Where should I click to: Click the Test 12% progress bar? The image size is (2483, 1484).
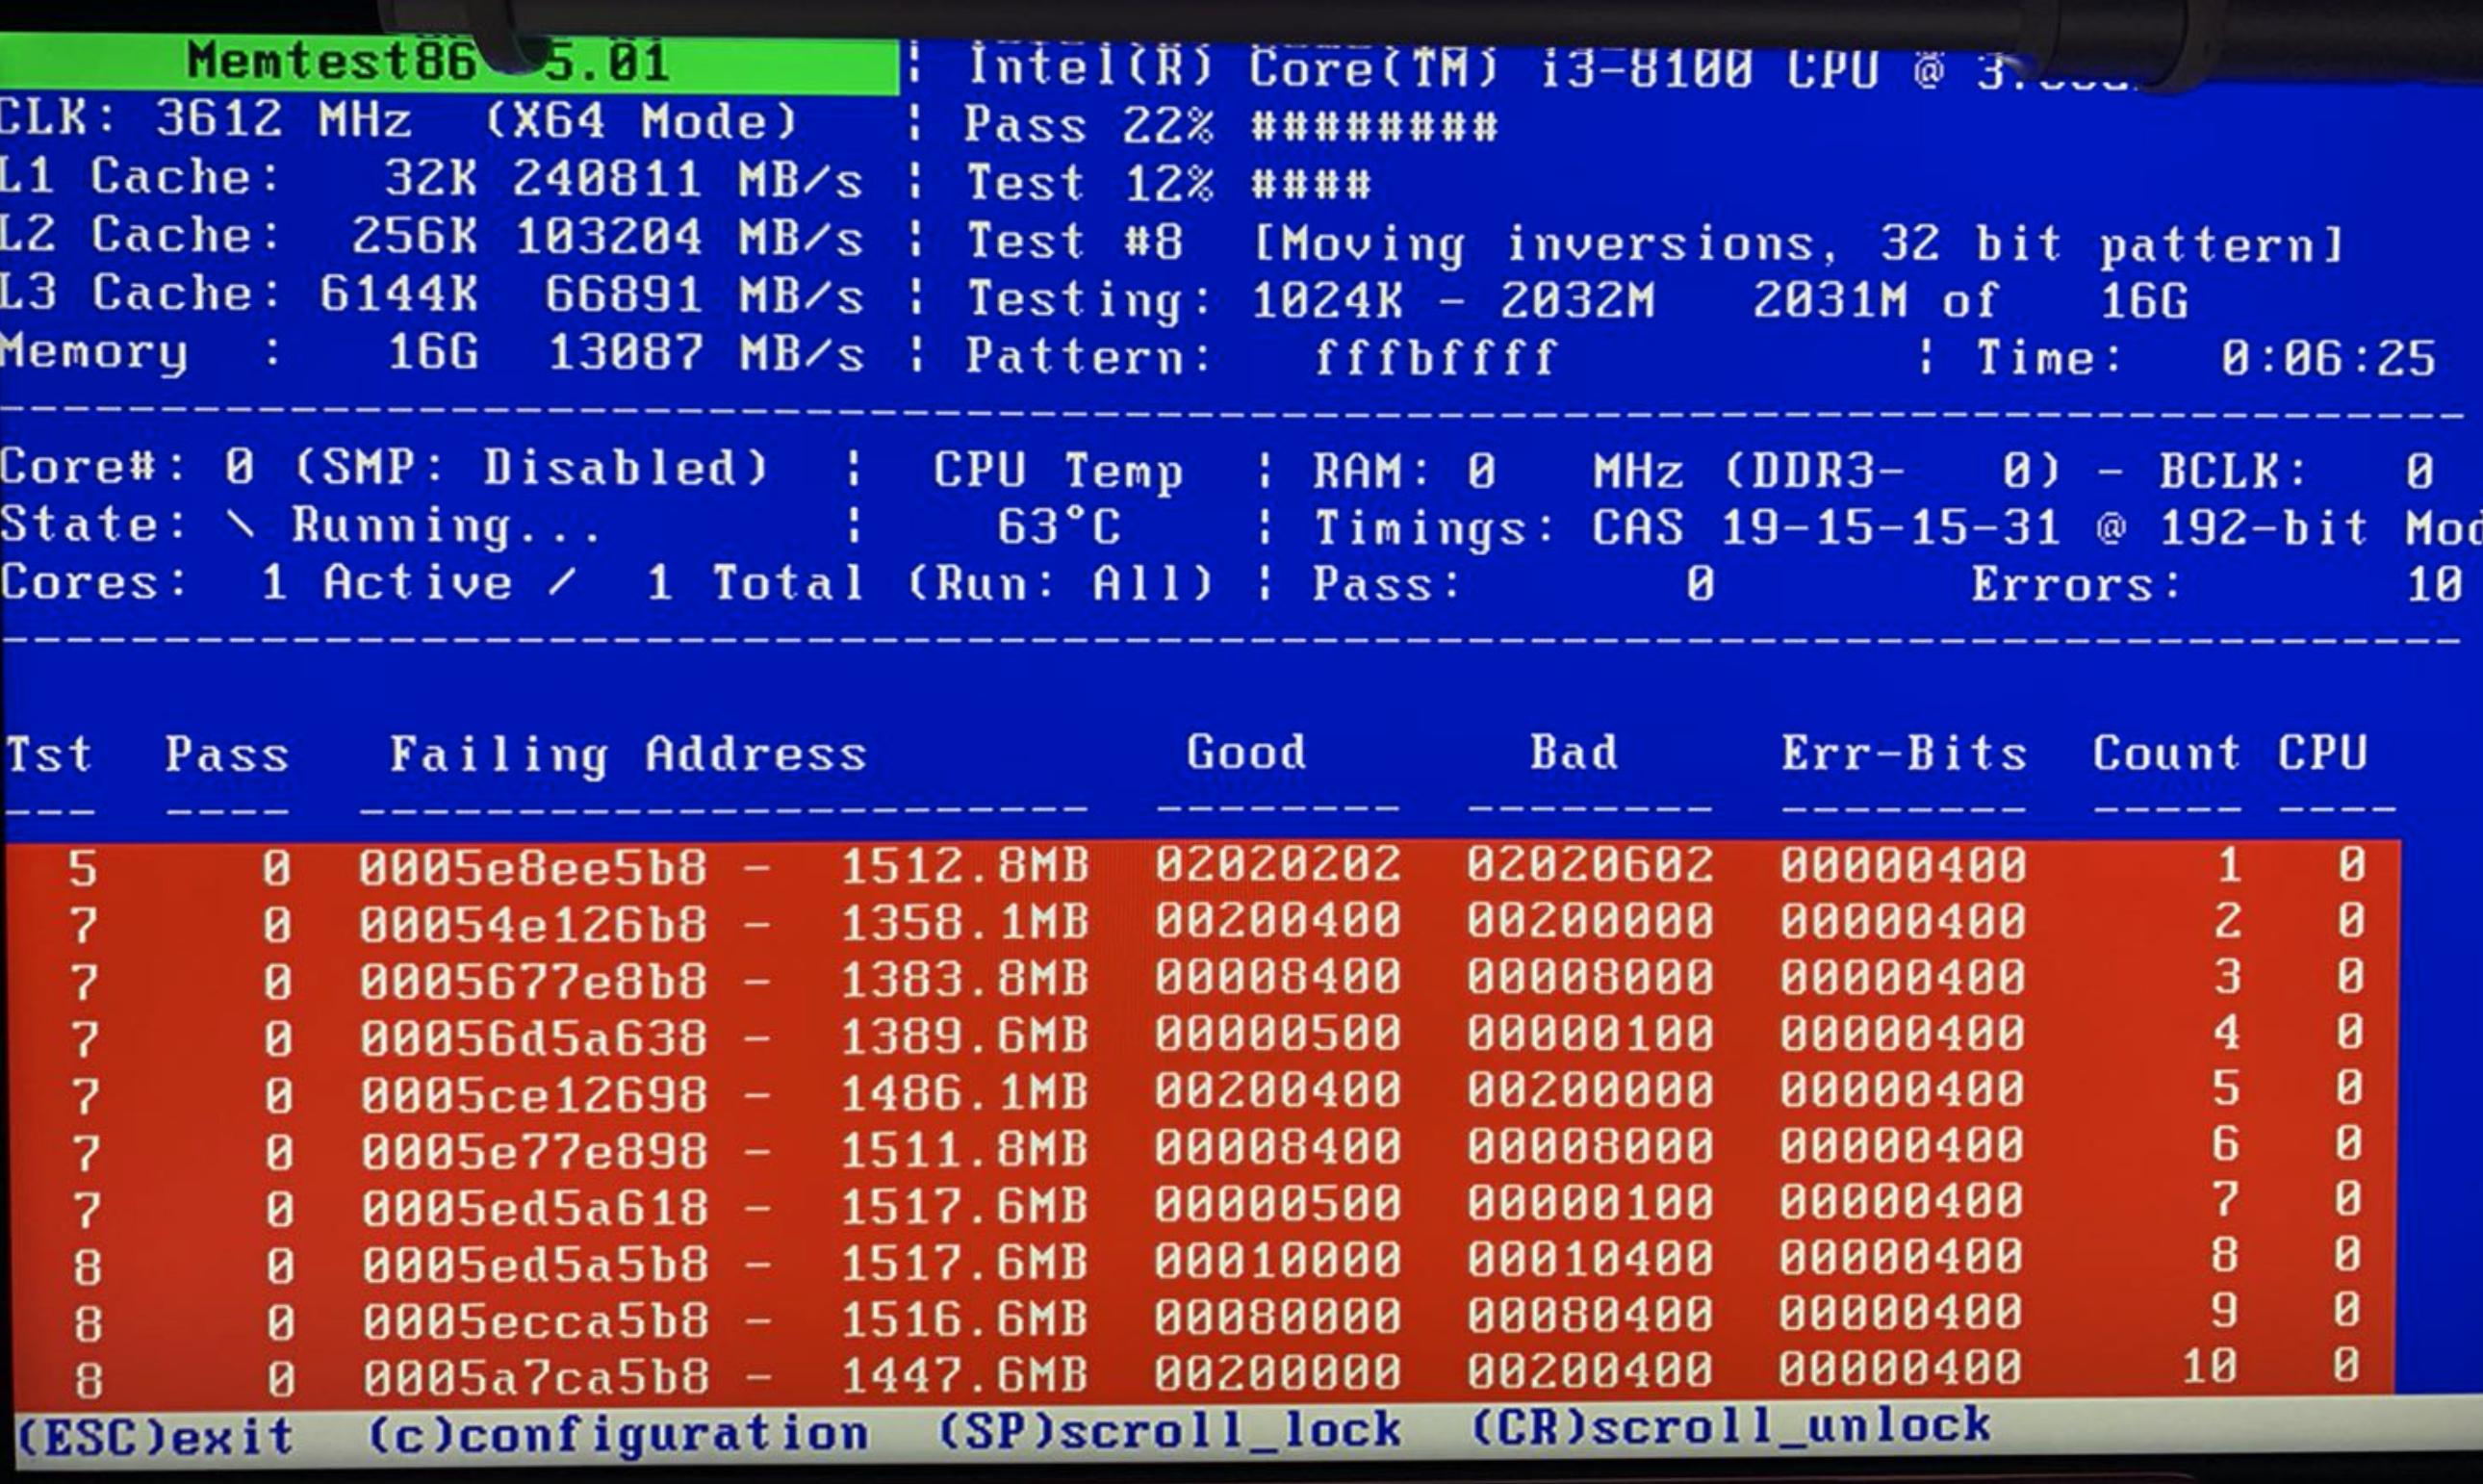pos(1311,185)
